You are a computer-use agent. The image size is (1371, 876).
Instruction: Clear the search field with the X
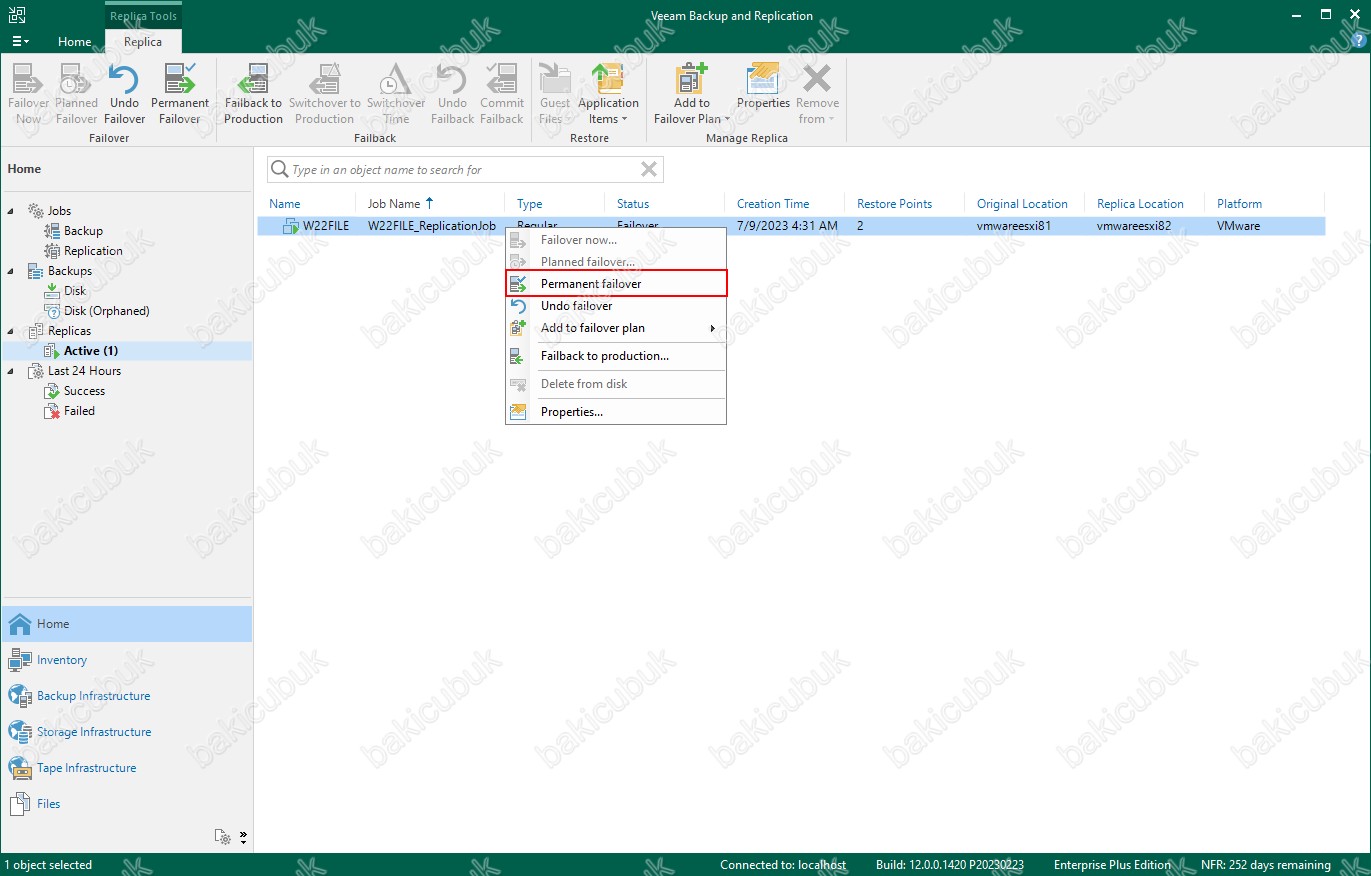[x=649, y=170]
